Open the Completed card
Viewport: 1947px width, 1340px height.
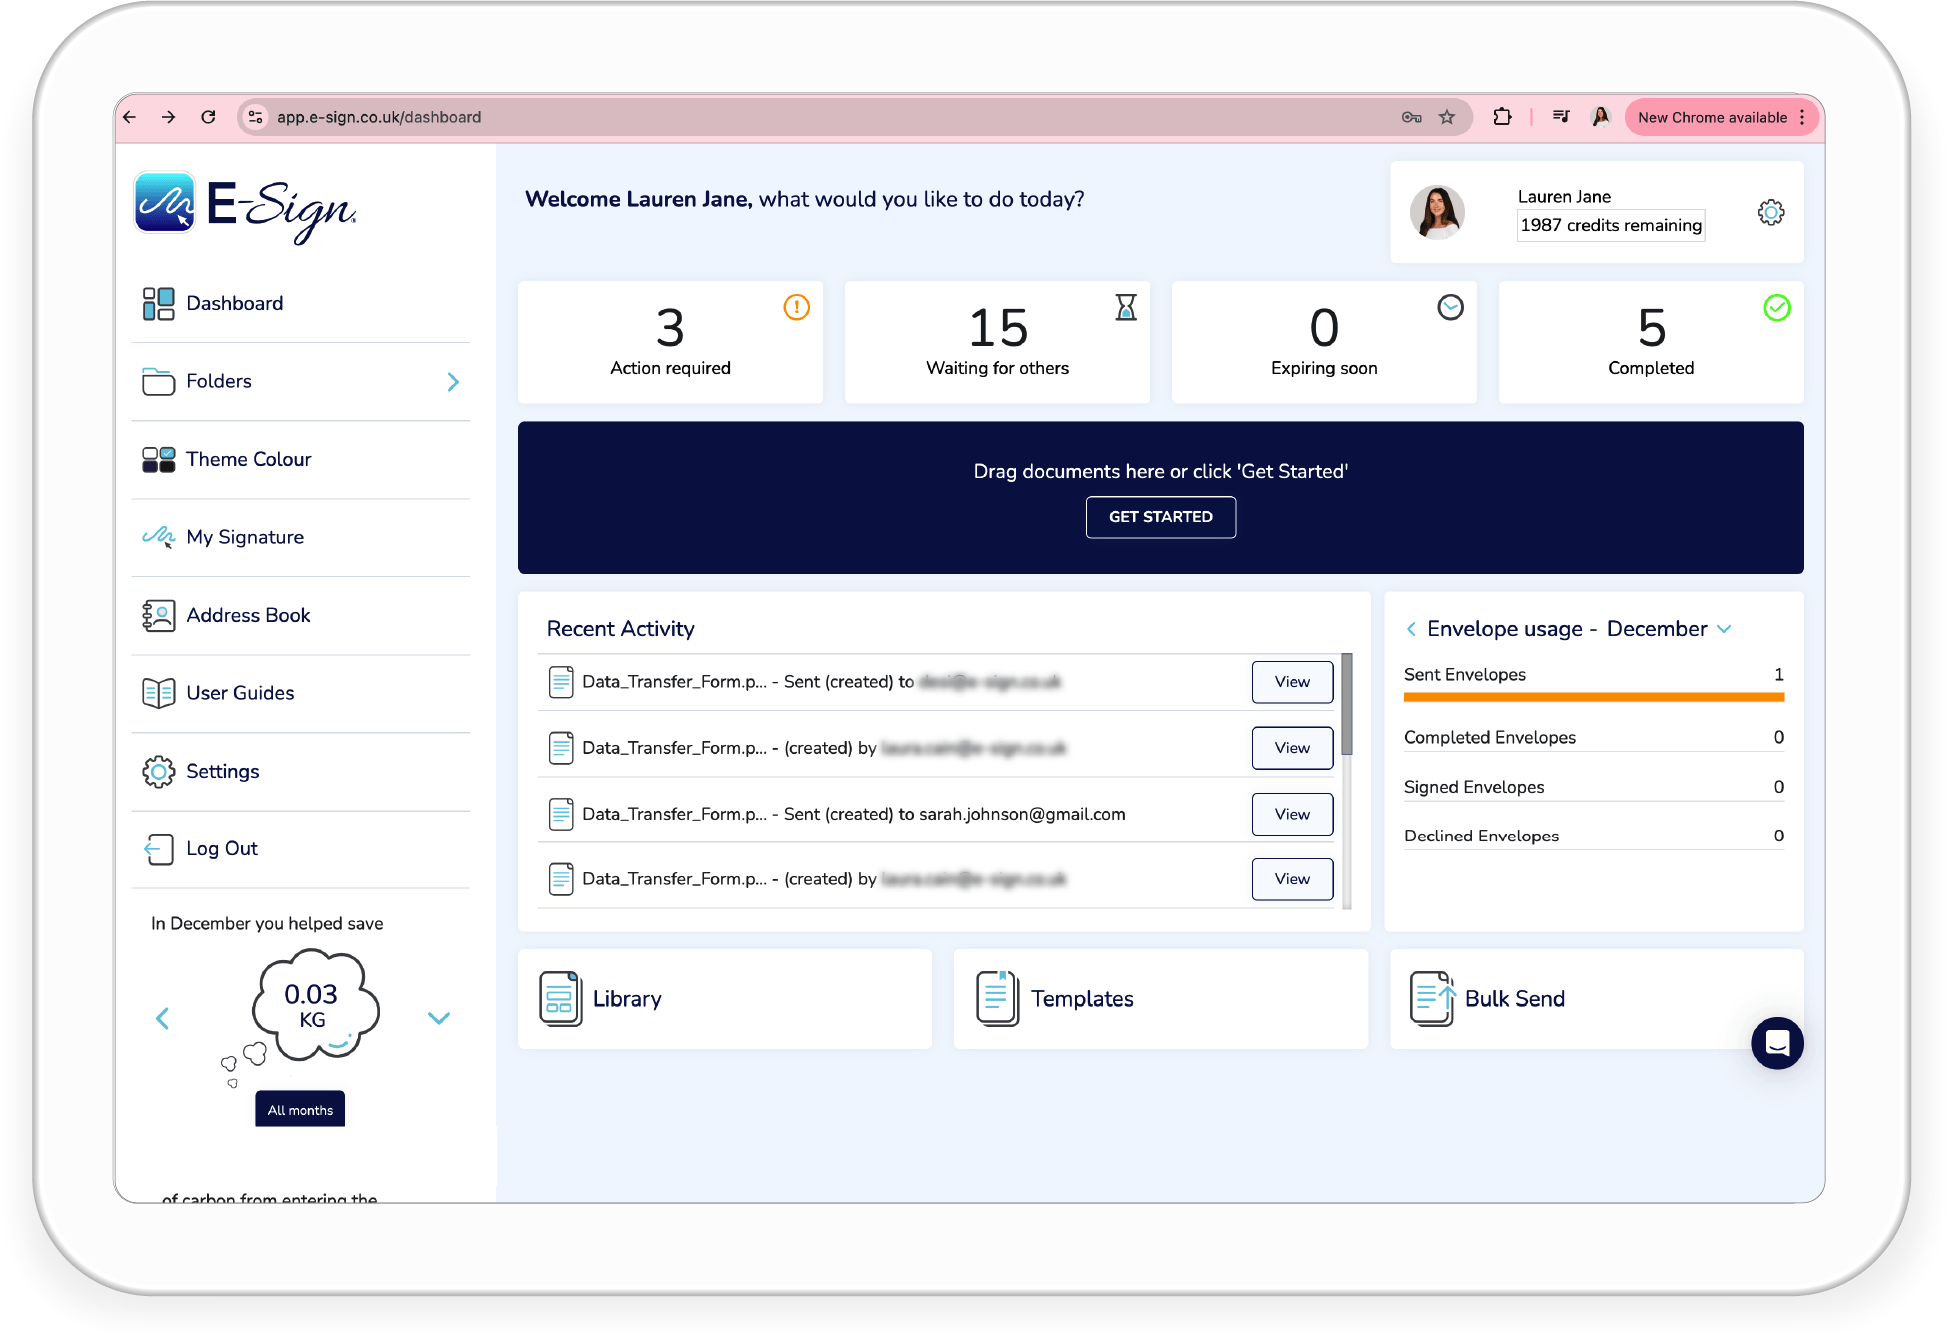1651,342
